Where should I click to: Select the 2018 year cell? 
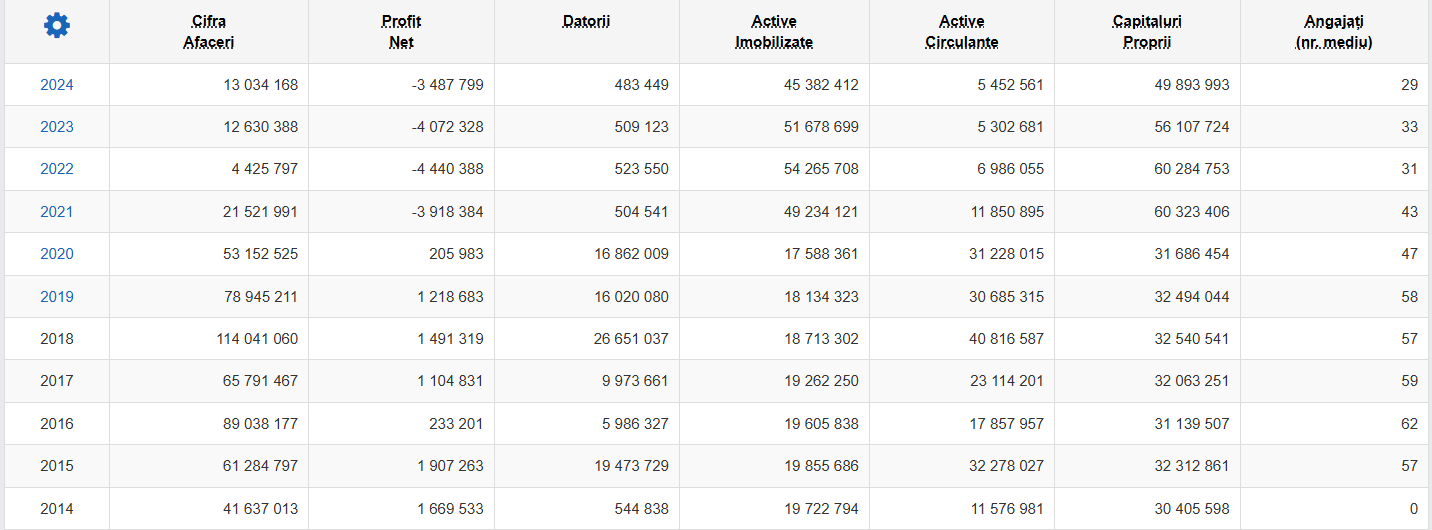click(x=57, y=339)
